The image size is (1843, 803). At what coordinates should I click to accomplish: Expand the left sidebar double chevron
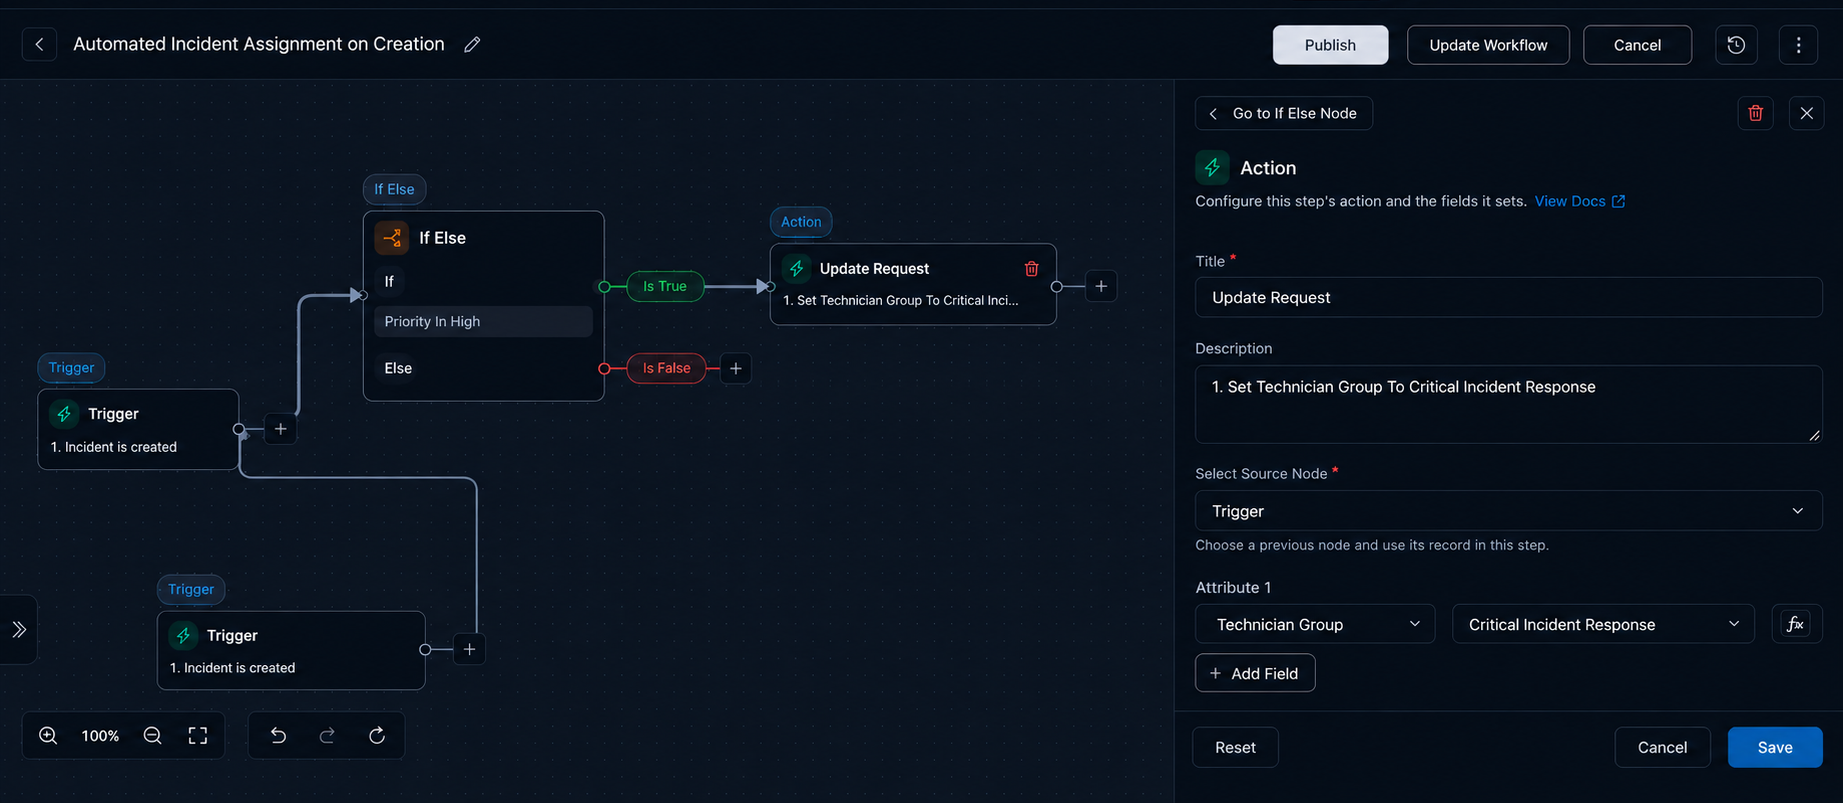[x=19, y=629]
